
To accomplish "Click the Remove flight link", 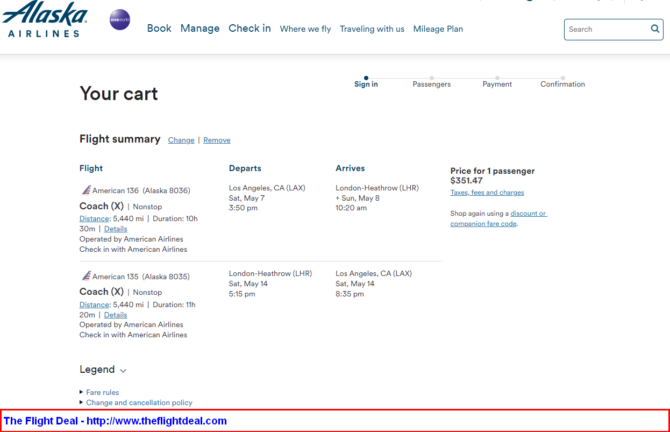I will [x=217, y=140].
